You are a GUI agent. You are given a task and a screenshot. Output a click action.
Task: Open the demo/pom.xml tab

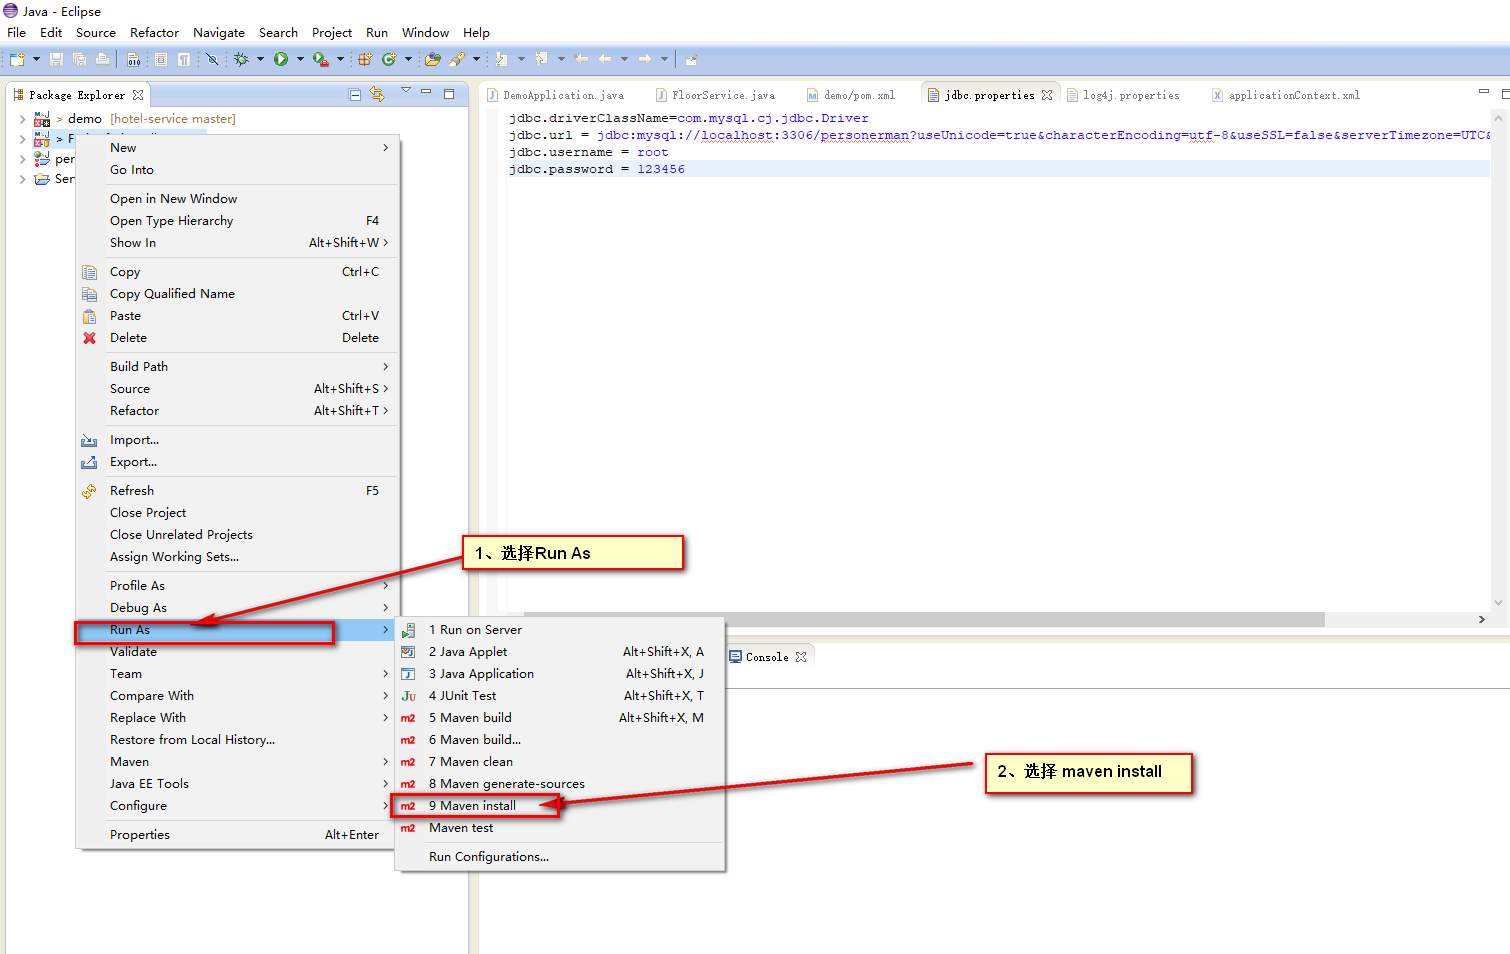click(851, 95)
